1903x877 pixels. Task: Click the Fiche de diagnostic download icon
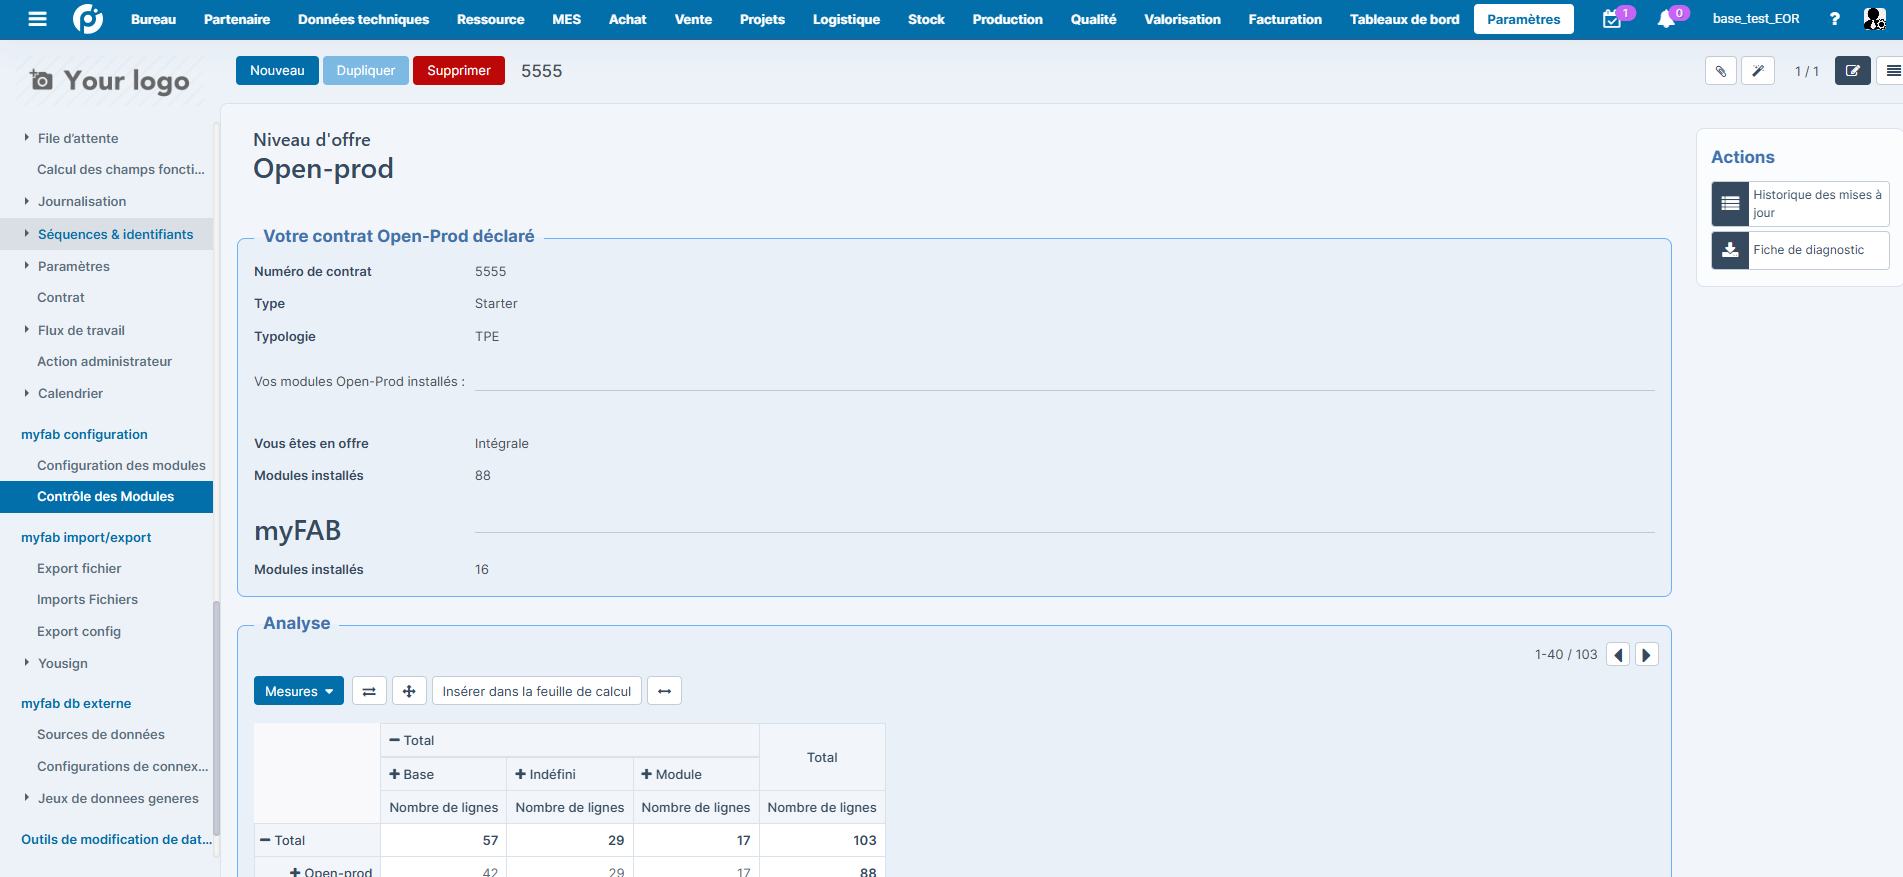[1730, 250]
